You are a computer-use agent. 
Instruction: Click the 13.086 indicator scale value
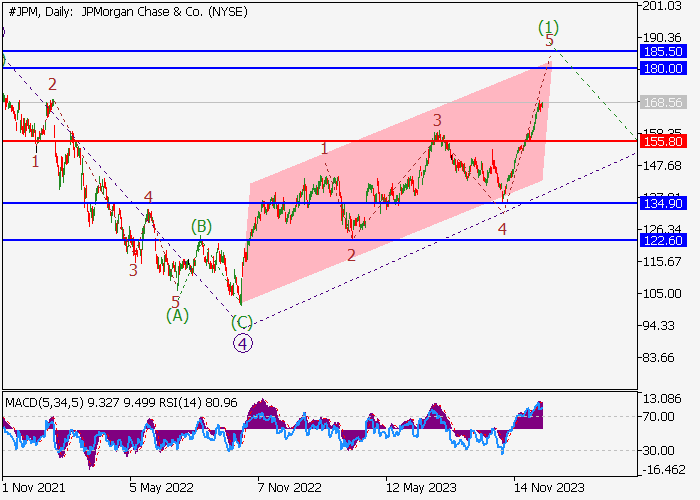[662, 398]
